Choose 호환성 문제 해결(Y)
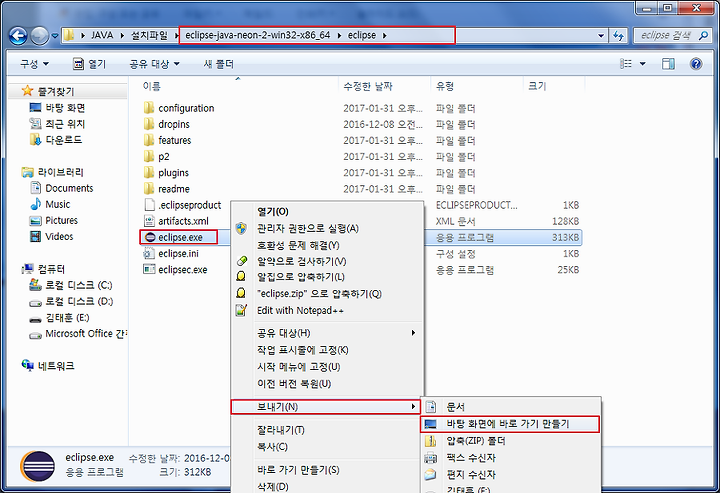This screenshot has height=493, width=720. coord(298,245)
